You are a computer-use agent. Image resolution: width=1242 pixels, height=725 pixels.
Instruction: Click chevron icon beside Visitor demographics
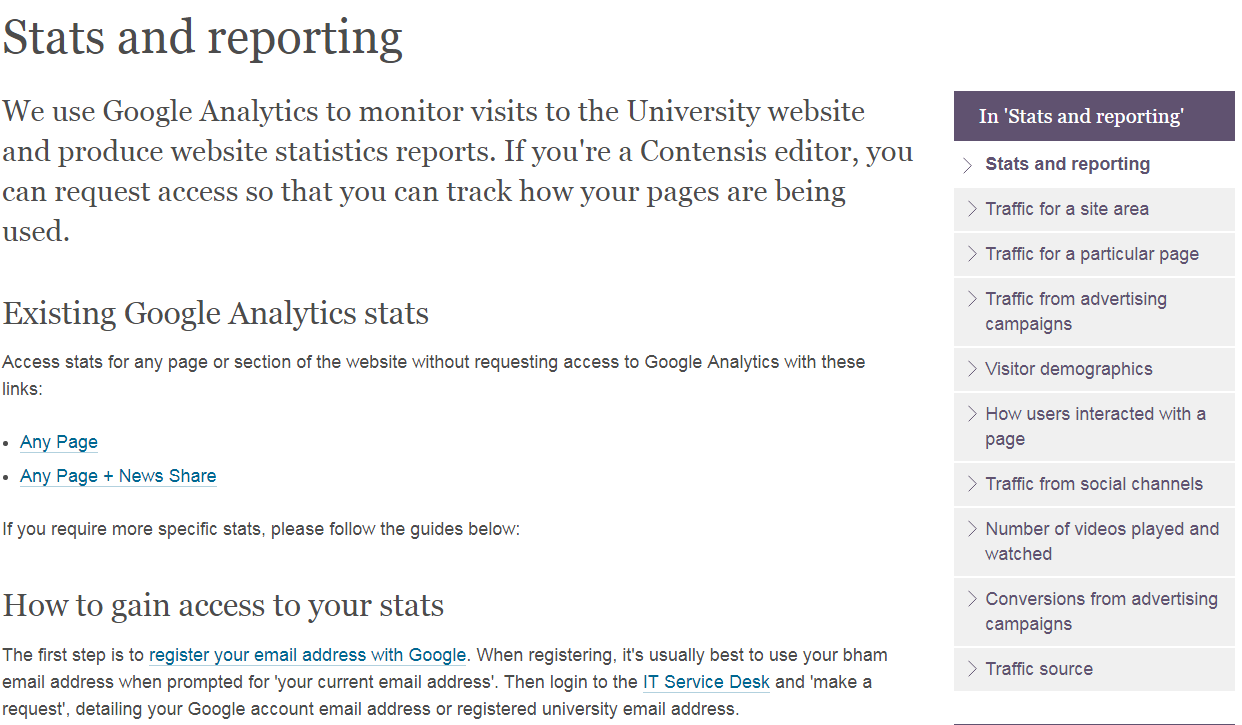click(x=971, y=369)
